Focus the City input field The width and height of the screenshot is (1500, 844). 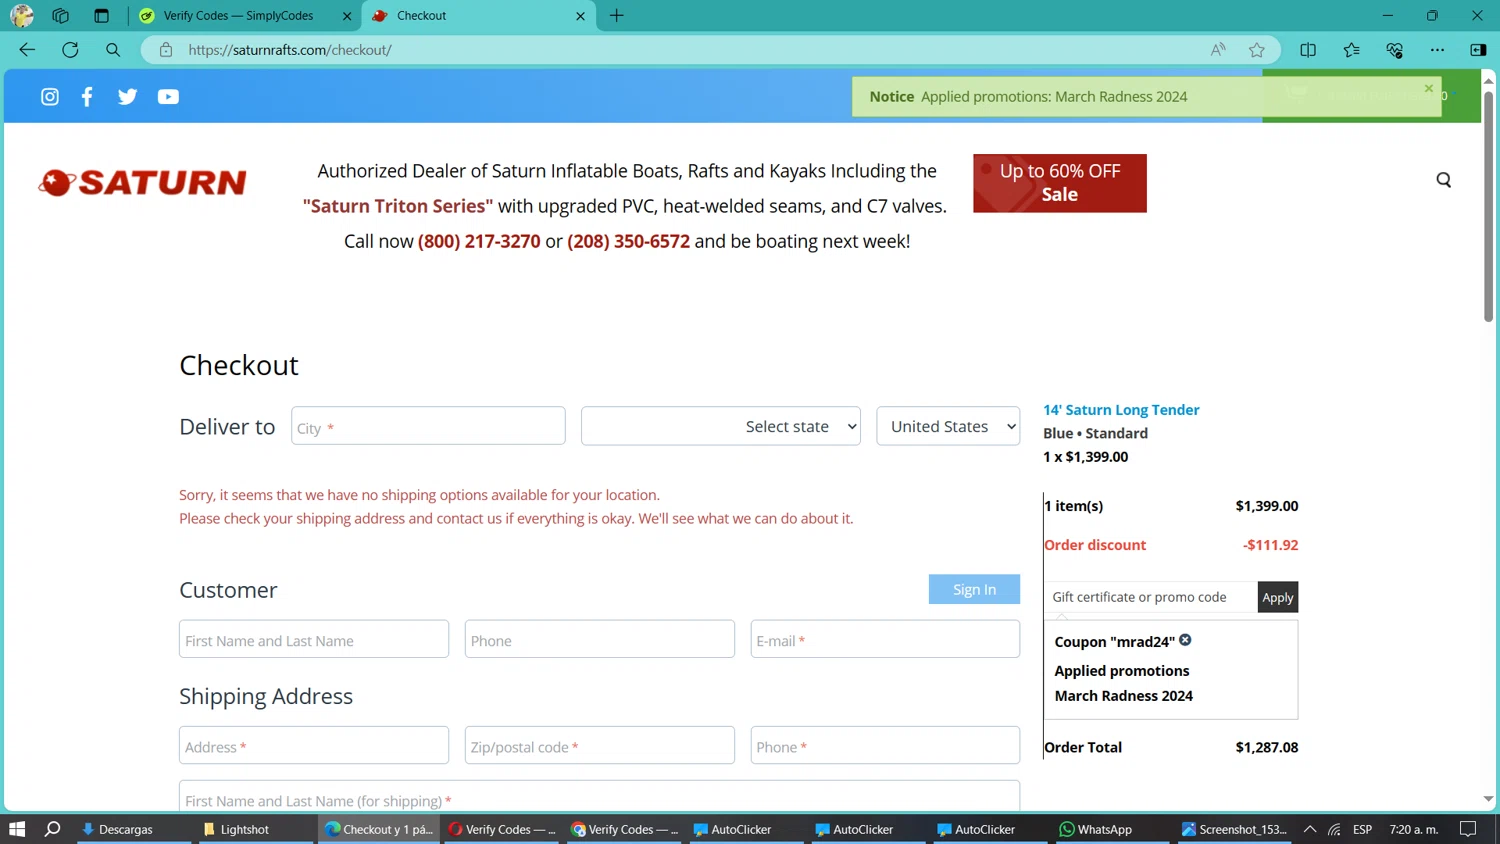click(x=428, y=426)
